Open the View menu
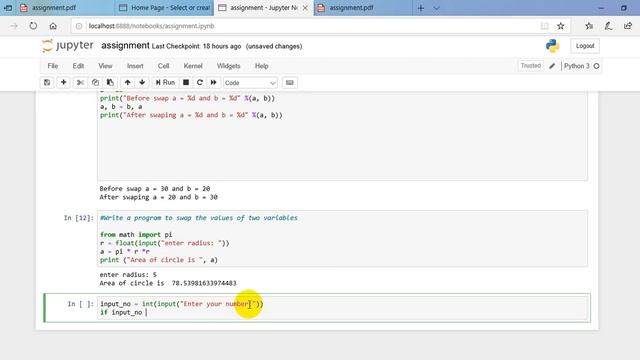 pyautogui.click(x=105, y=66)
